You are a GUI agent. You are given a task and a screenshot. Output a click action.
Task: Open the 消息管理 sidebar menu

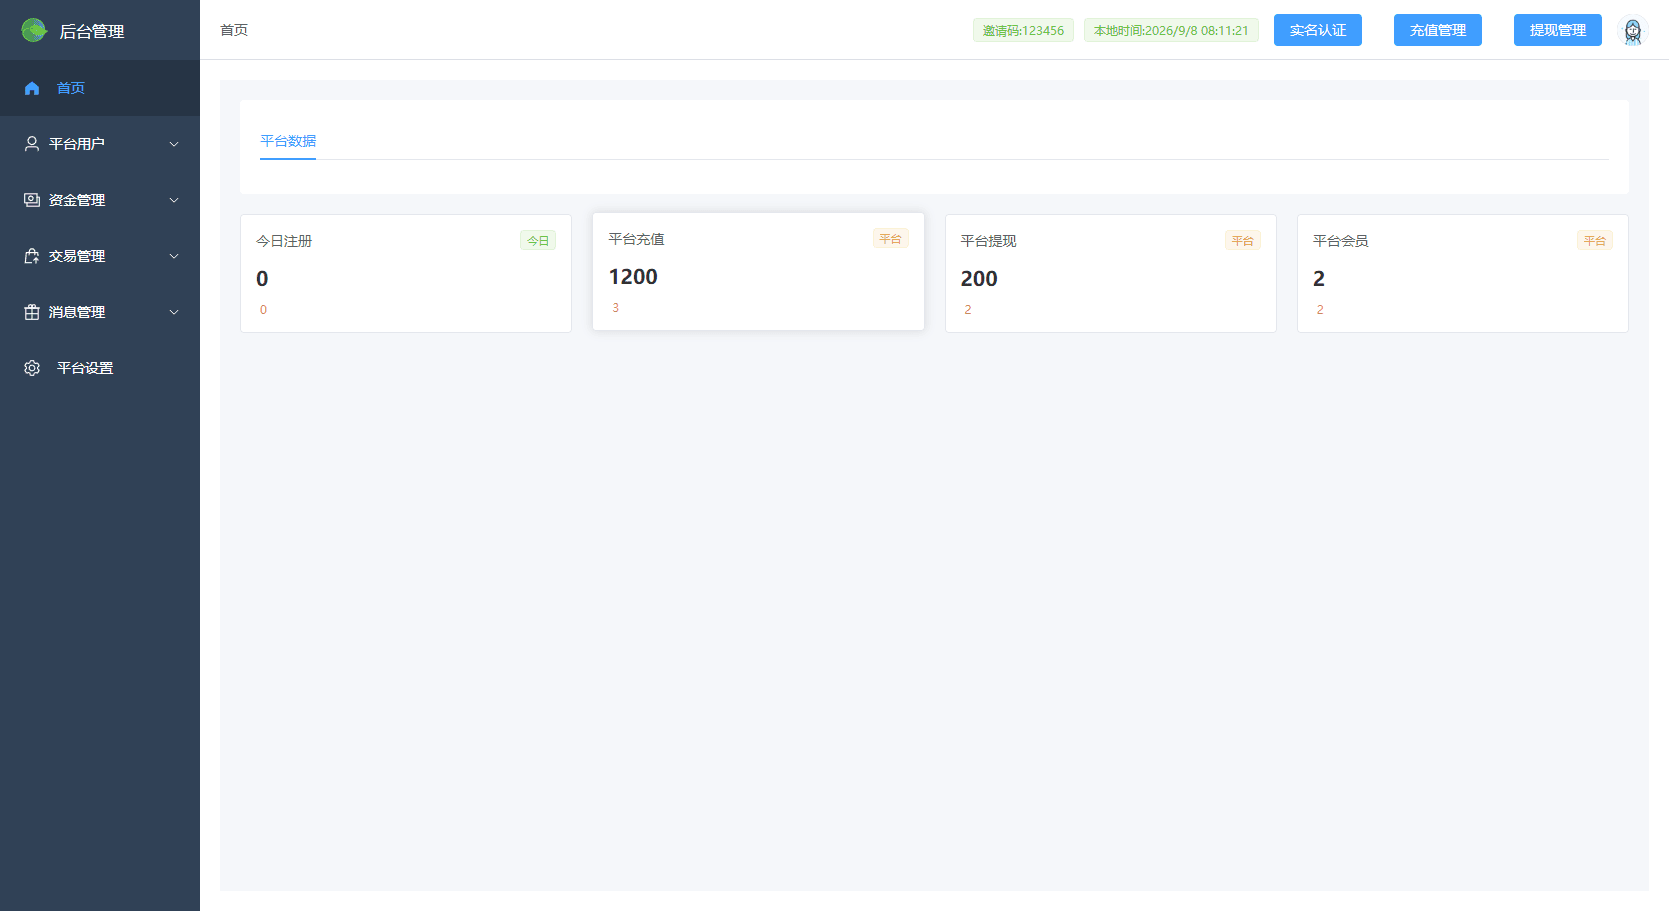tap(100, 312)
